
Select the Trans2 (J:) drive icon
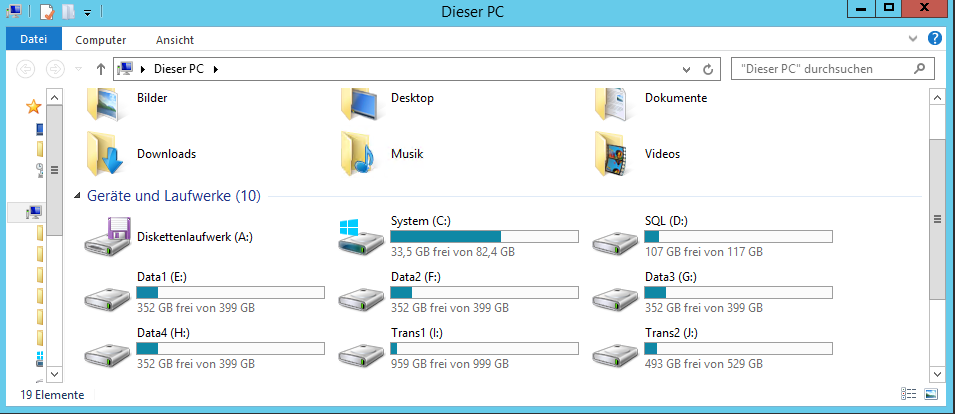[616, 356]
